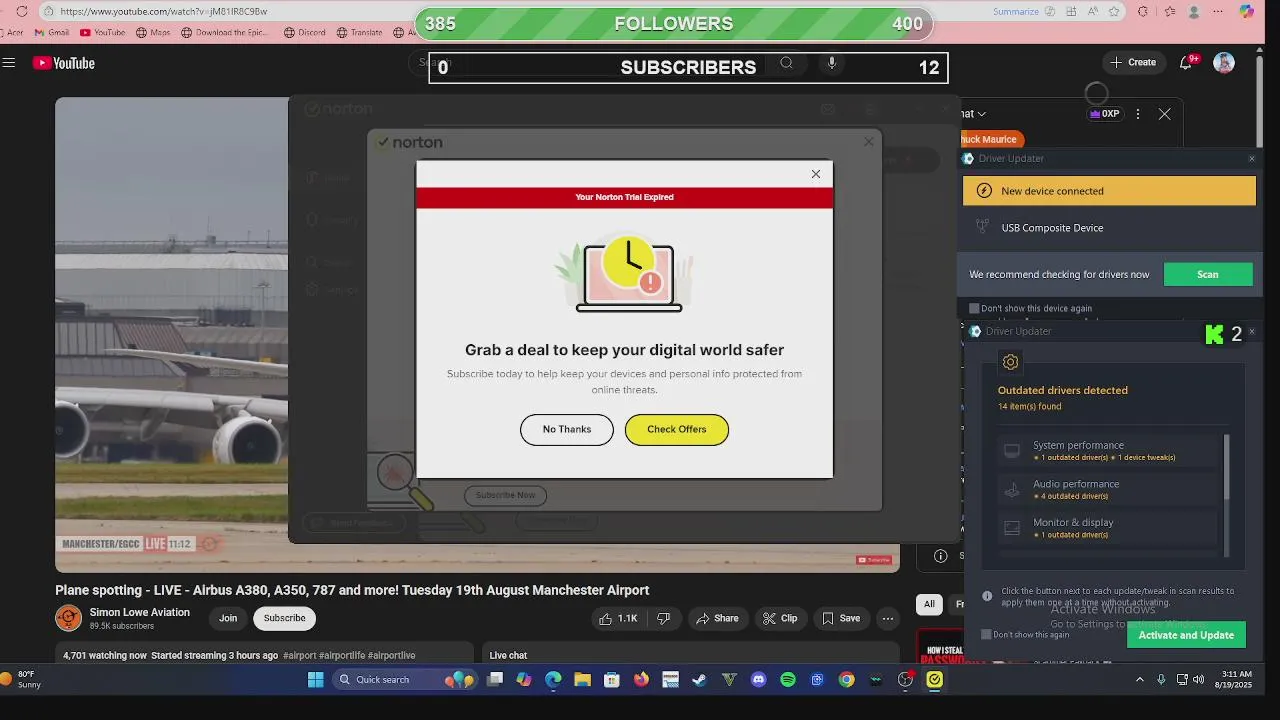This screenshot has width=1280, height=720.
Task: Close the Norton trial expired popup
Action: coord(816,174)
